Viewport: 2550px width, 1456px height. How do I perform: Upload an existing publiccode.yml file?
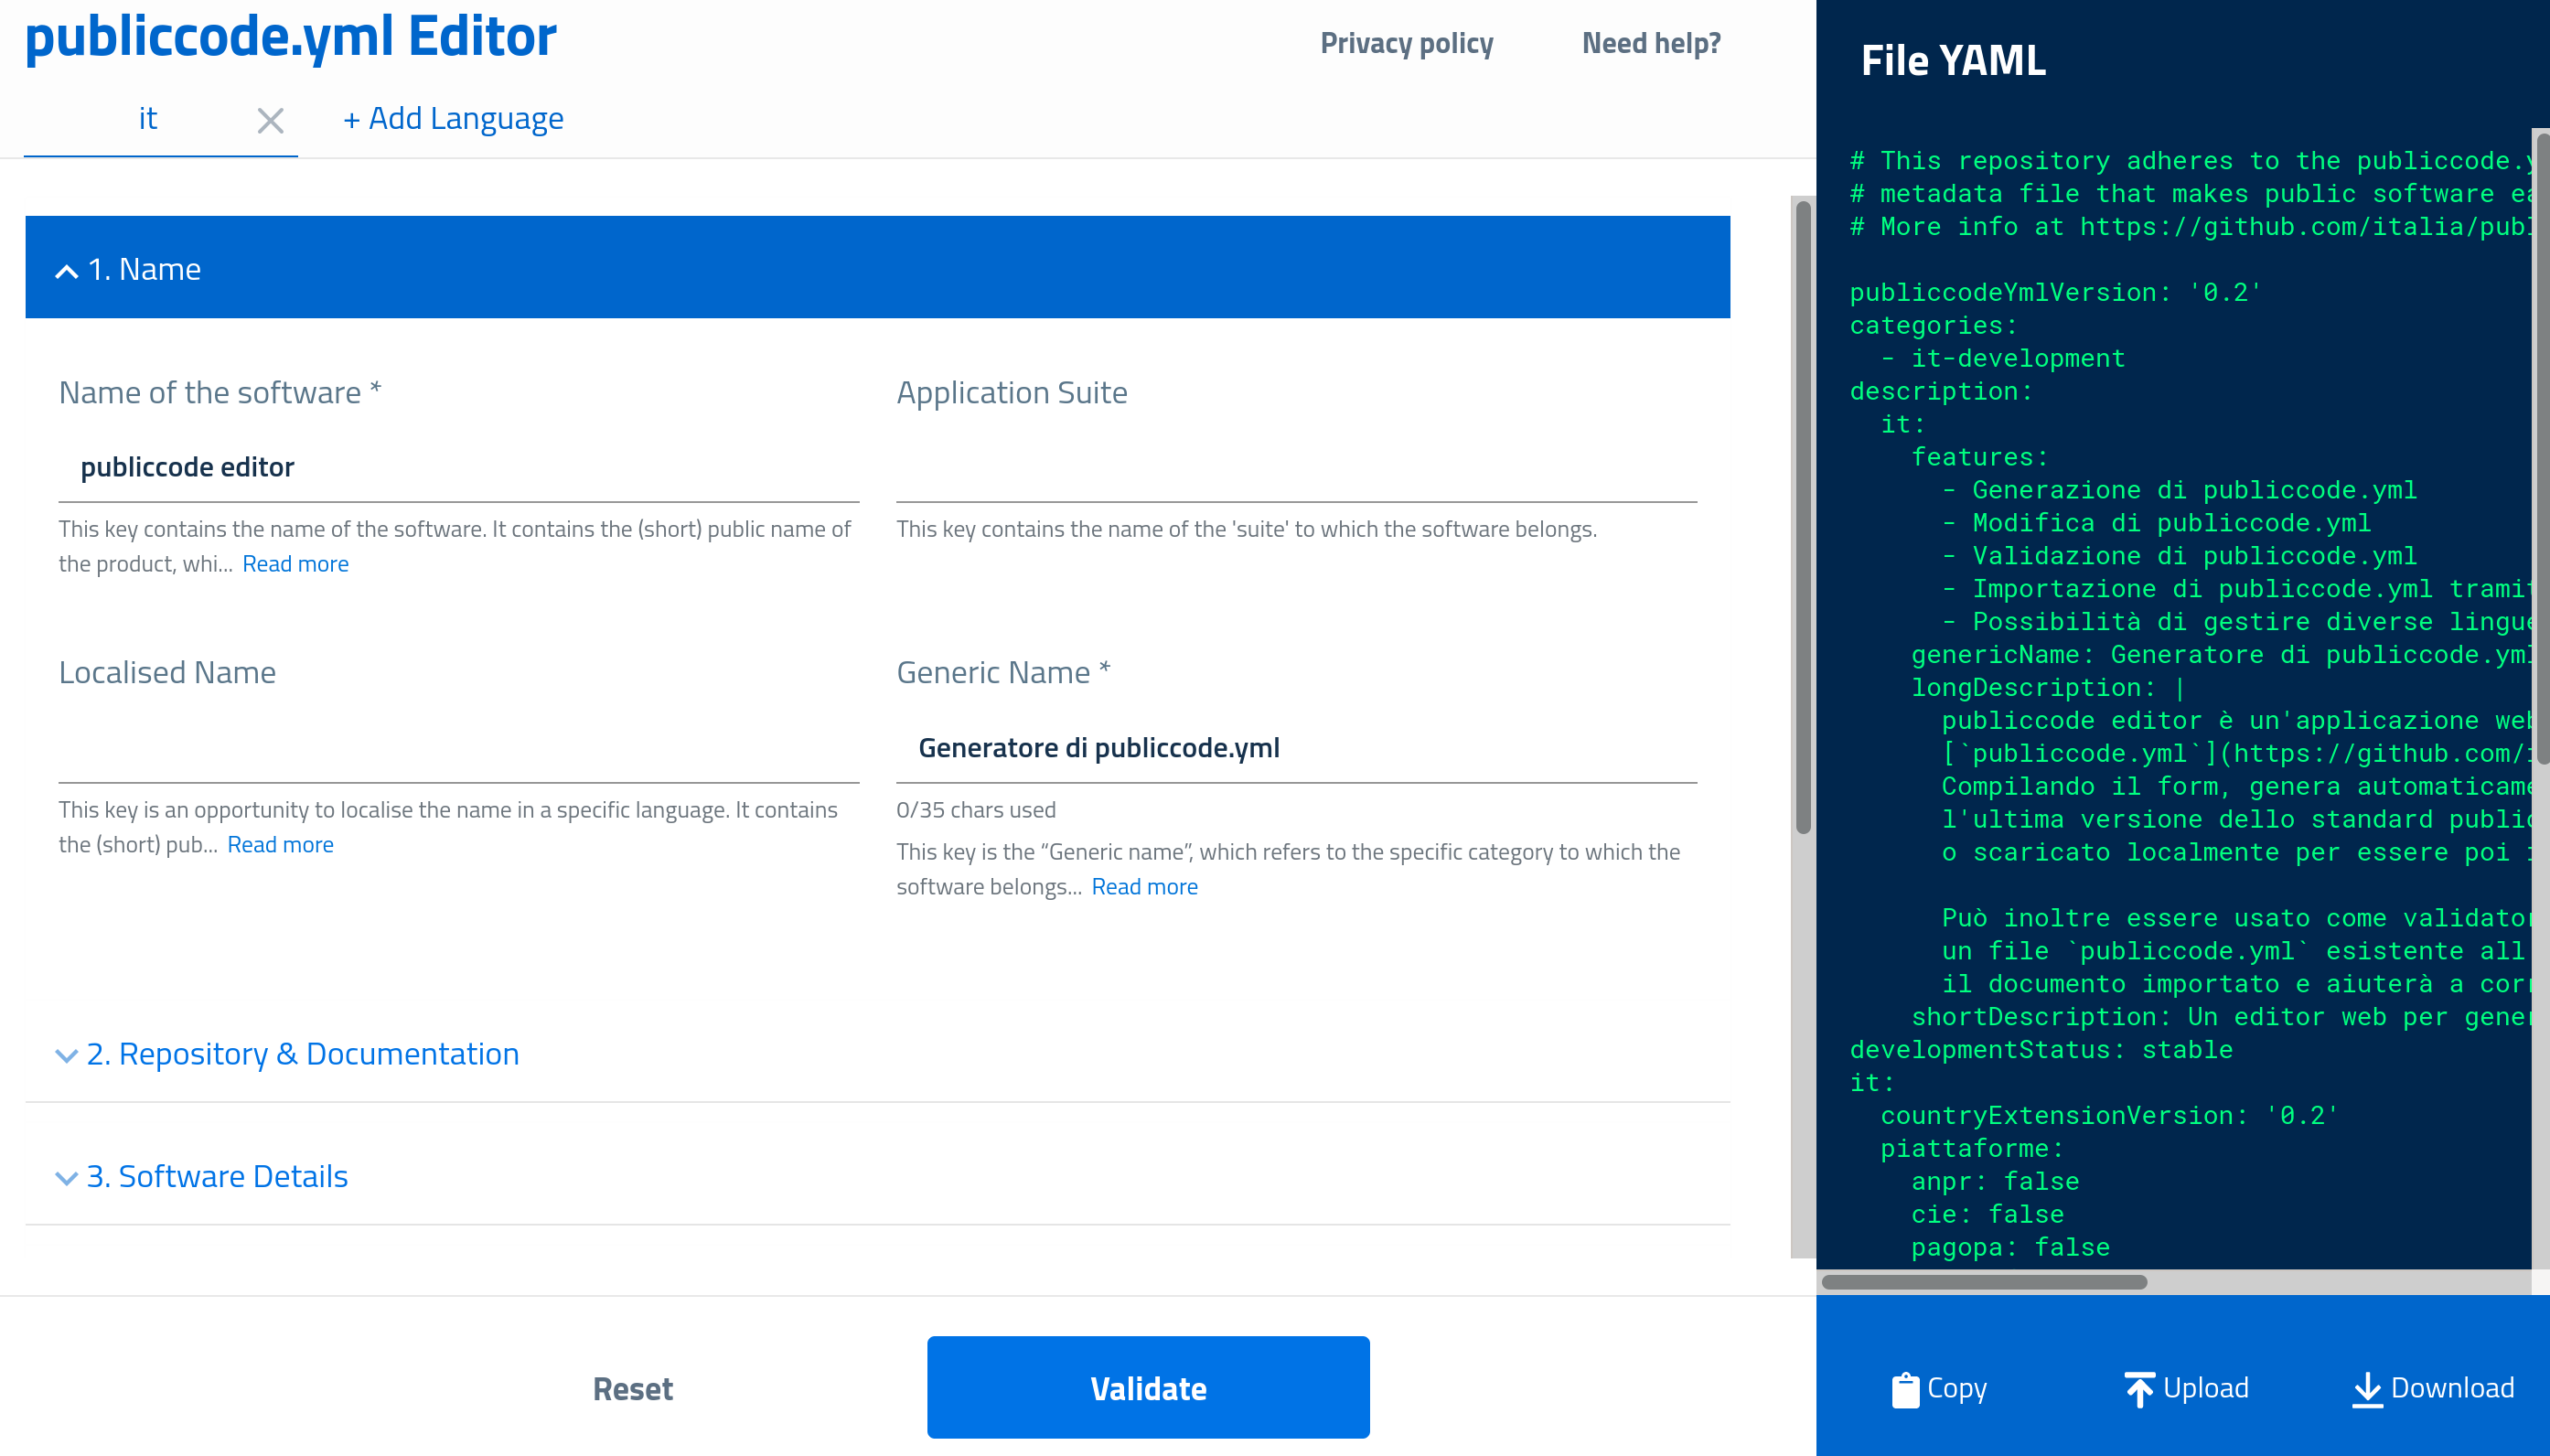(x=2188, y=1387)
